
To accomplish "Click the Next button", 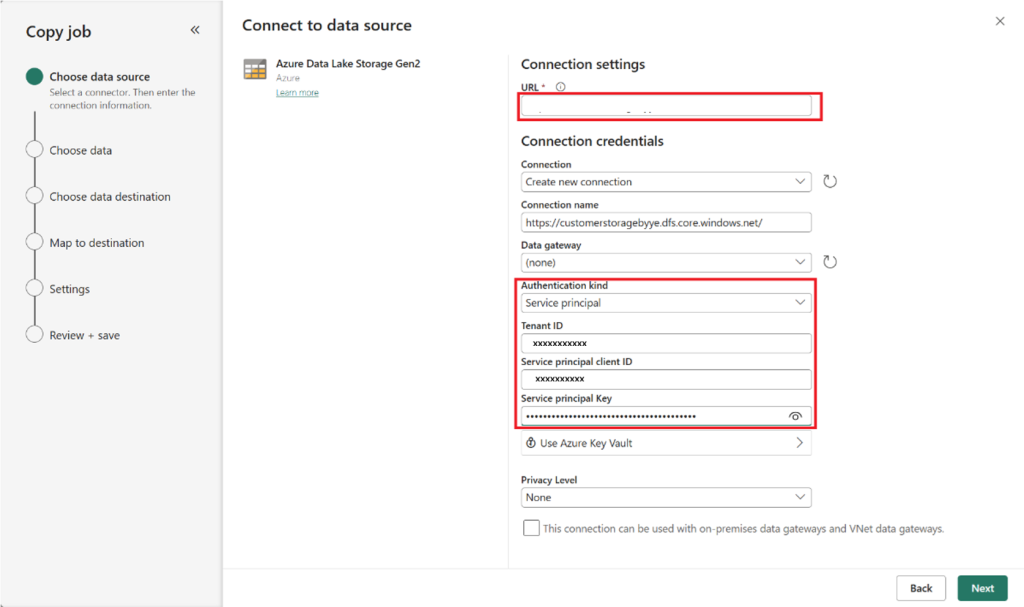I will click(x=982, y=588).
